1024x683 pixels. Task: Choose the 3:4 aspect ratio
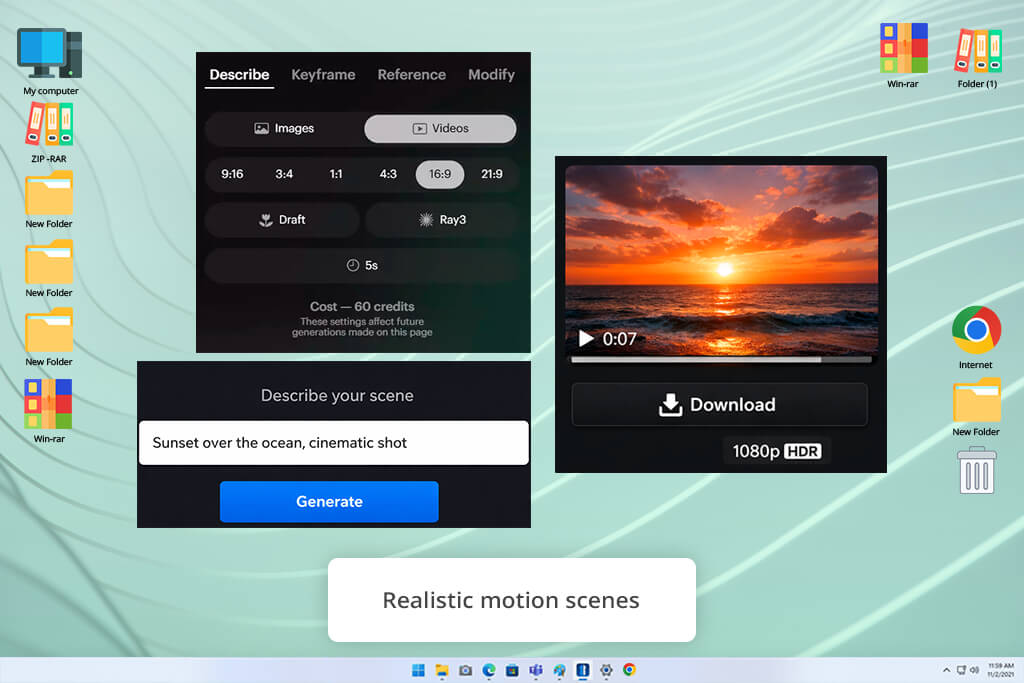click(x=284, y=174)
